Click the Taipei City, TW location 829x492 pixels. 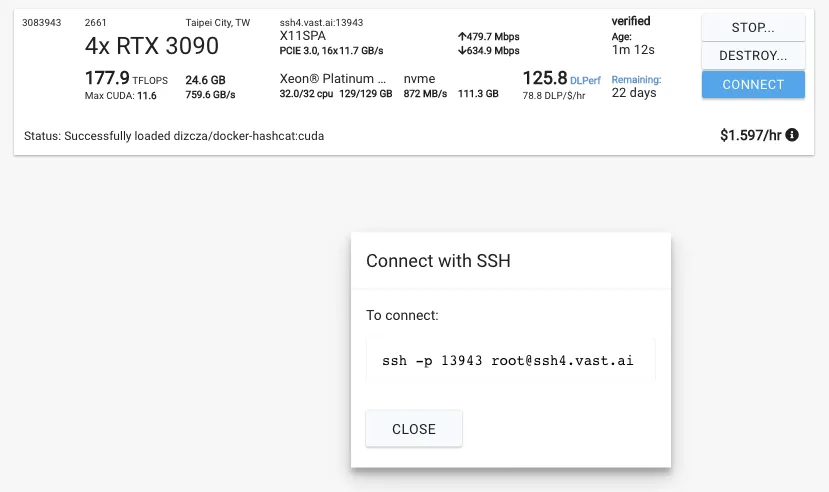(x=218, y=22)
